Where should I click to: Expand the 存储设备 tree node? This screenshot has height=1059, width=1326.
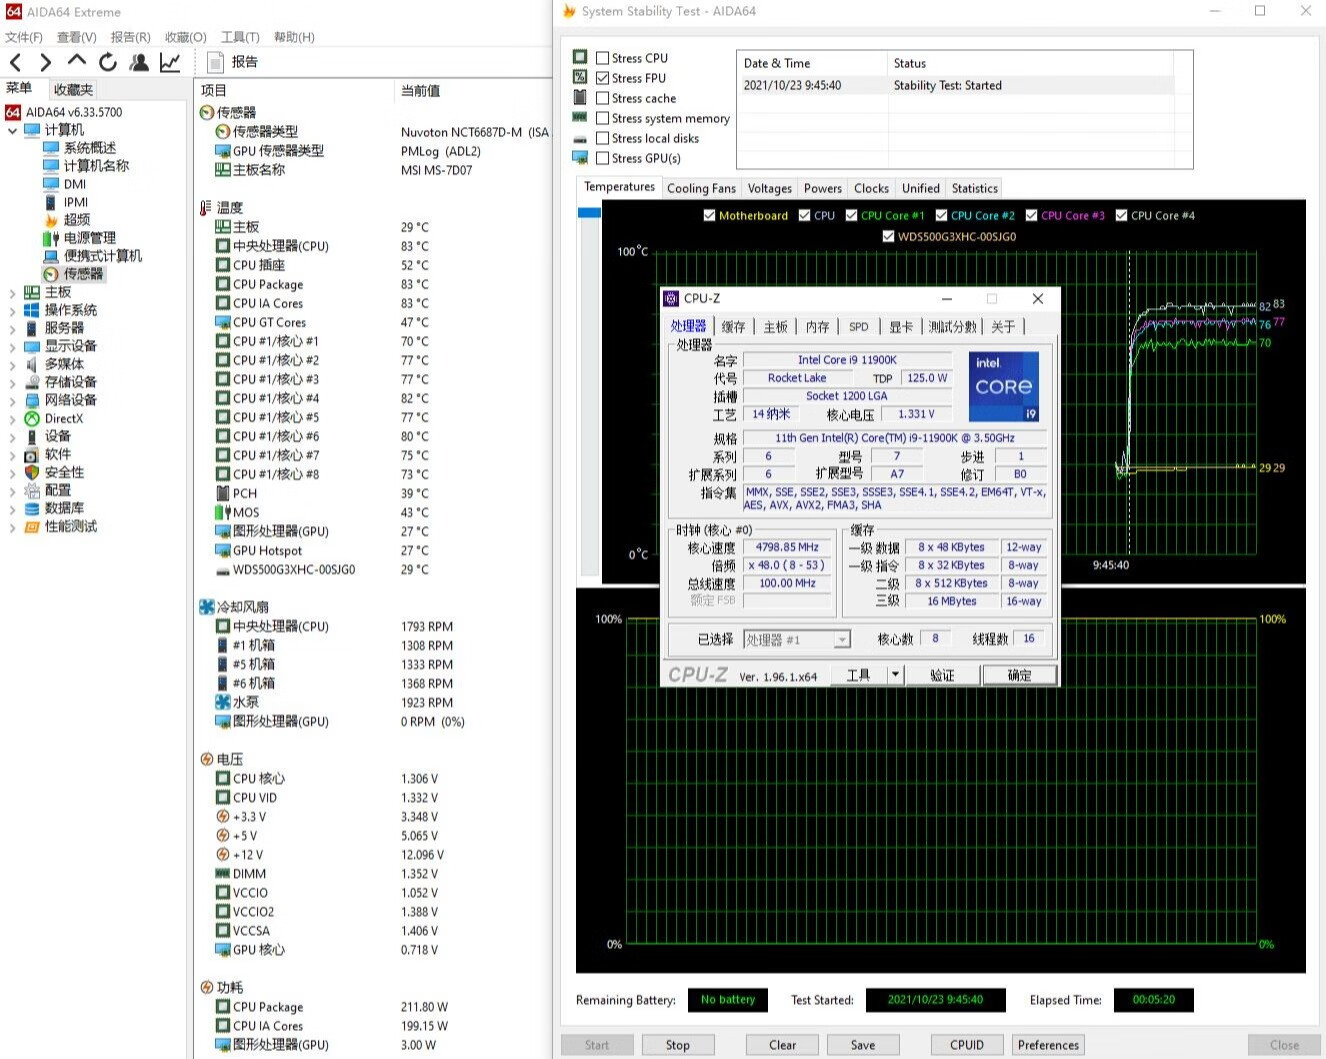(x=12, y=382)
